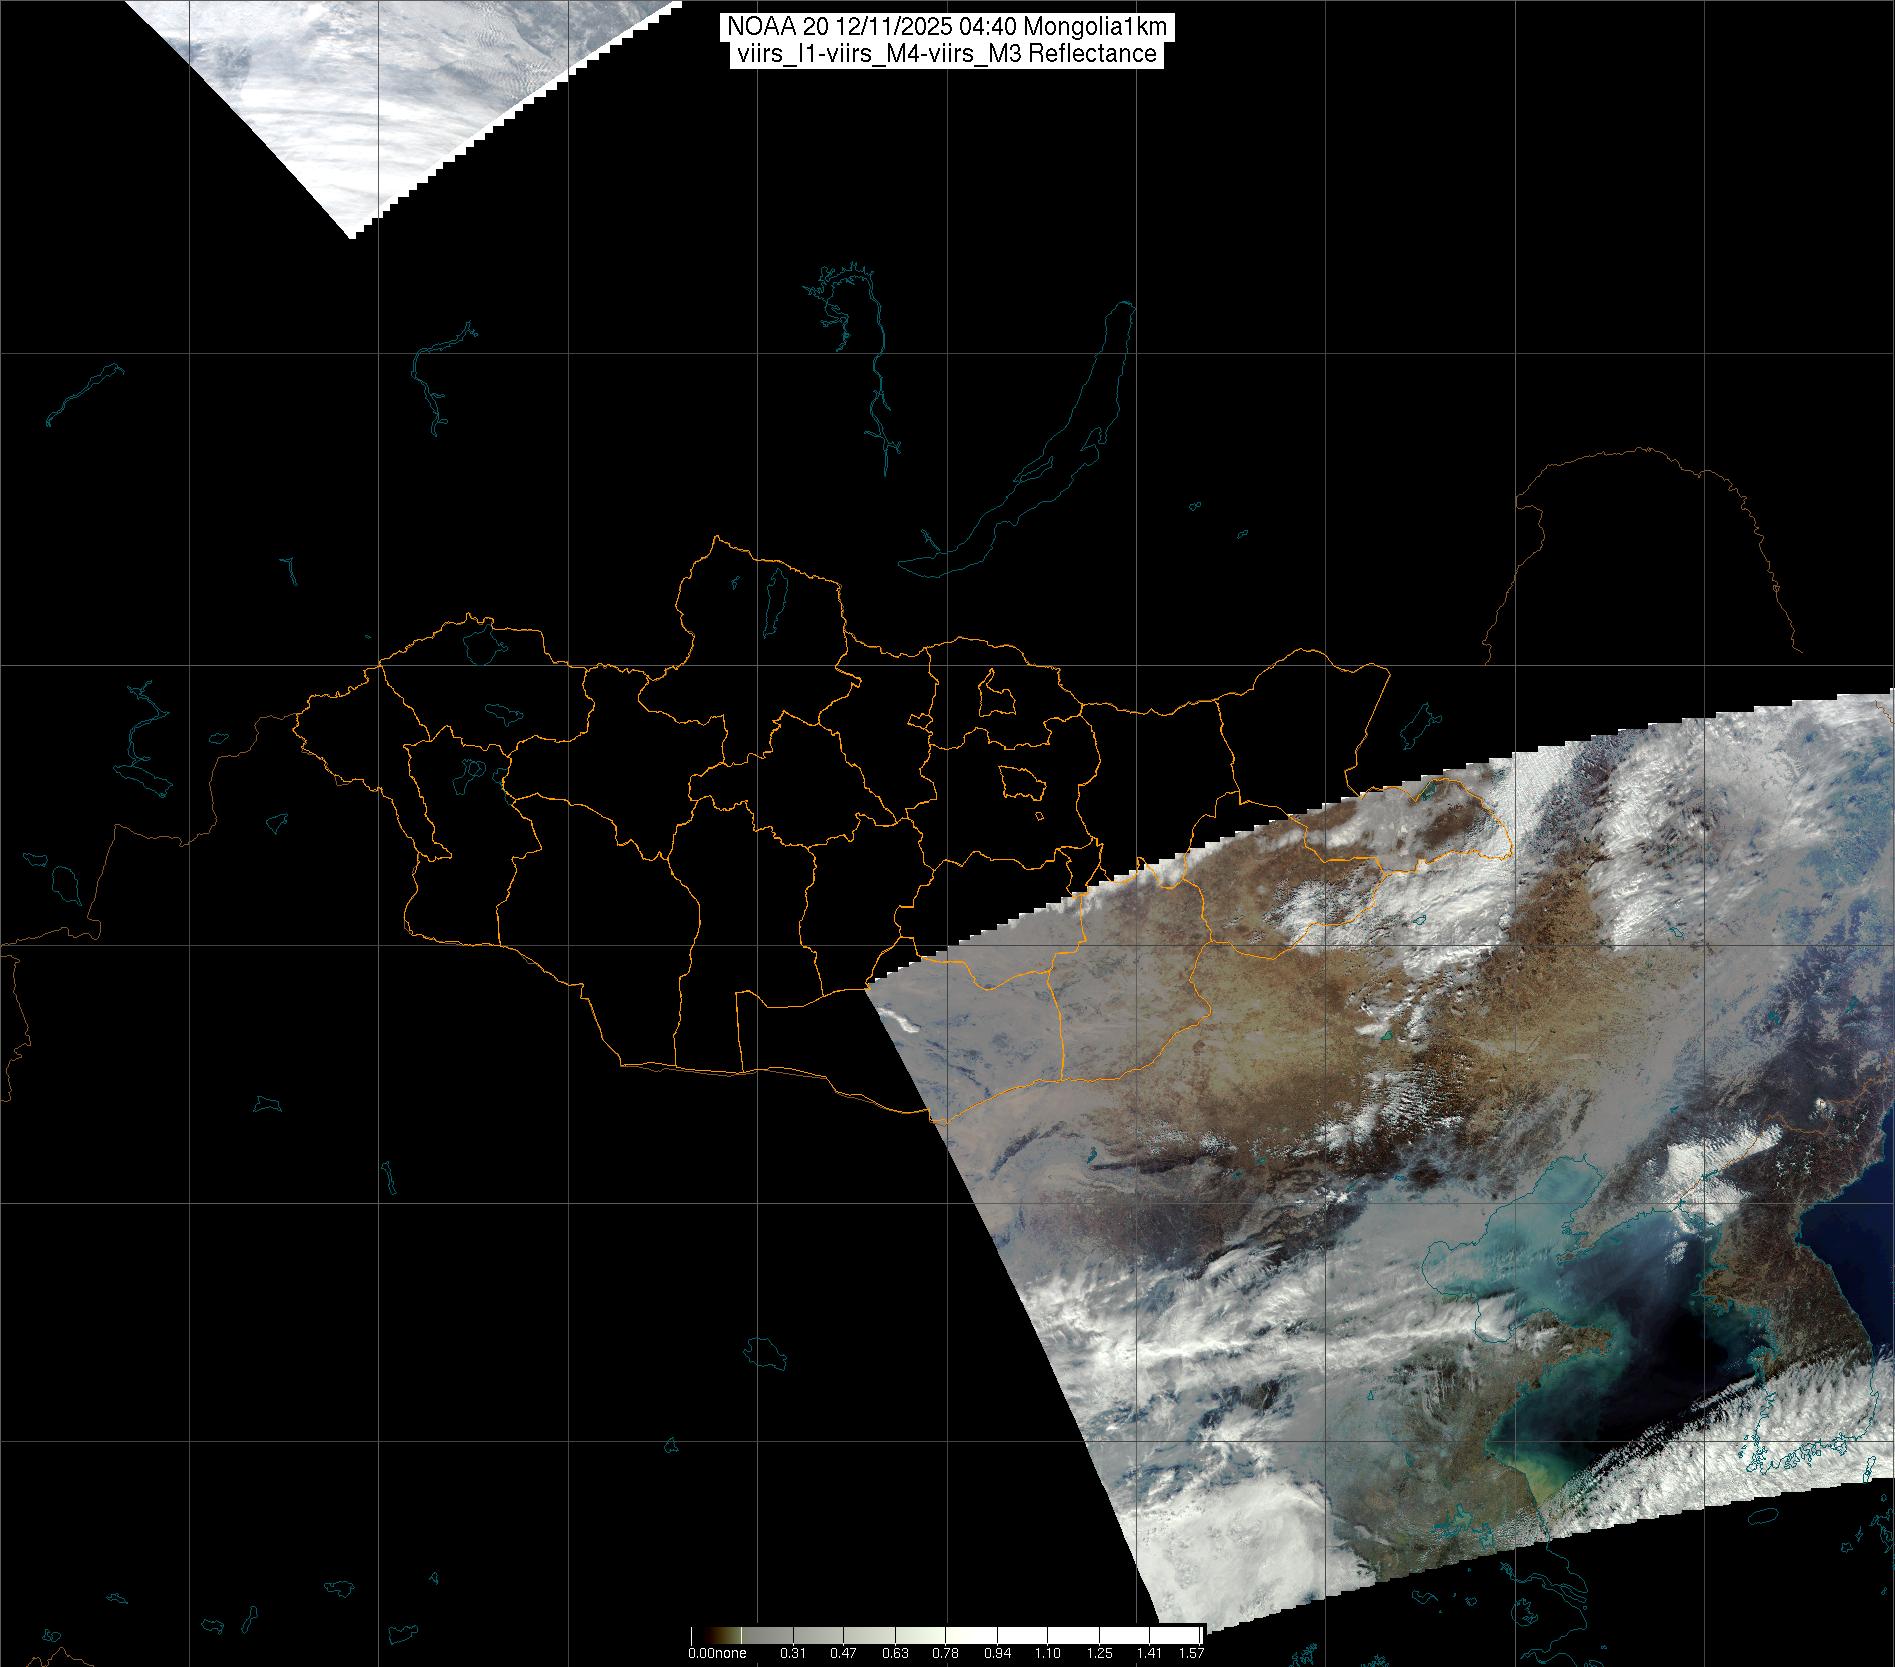Click the reflectance color scale gradient bar
Image resolution: width=1895 pixels, height=1667 pixels.
[x=947, y=1635]
